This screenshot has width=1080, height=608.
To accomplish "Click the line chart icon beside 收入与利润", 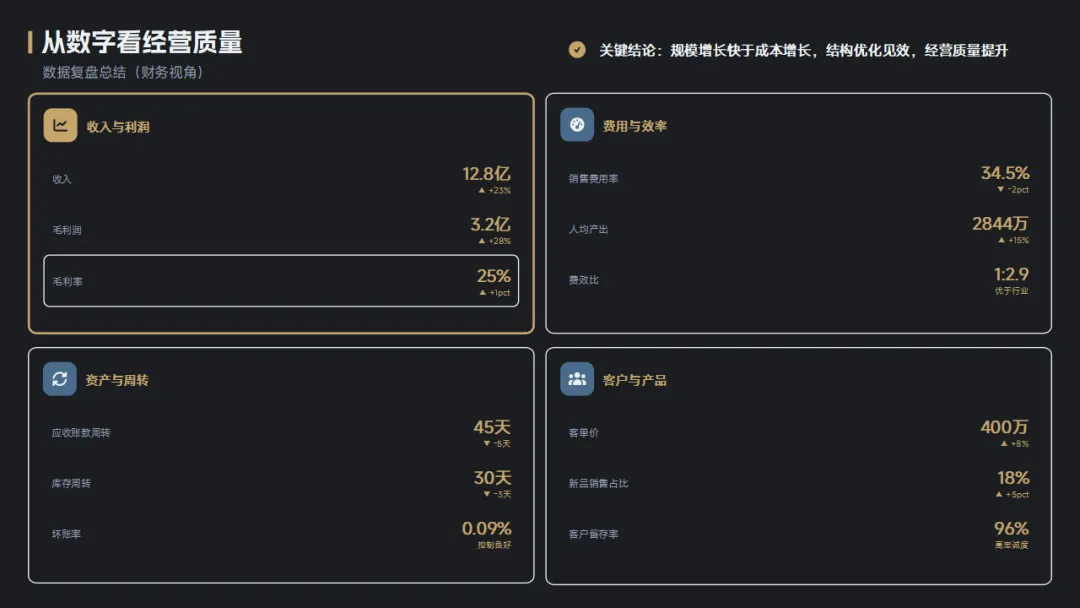I will tap(60, 126).
